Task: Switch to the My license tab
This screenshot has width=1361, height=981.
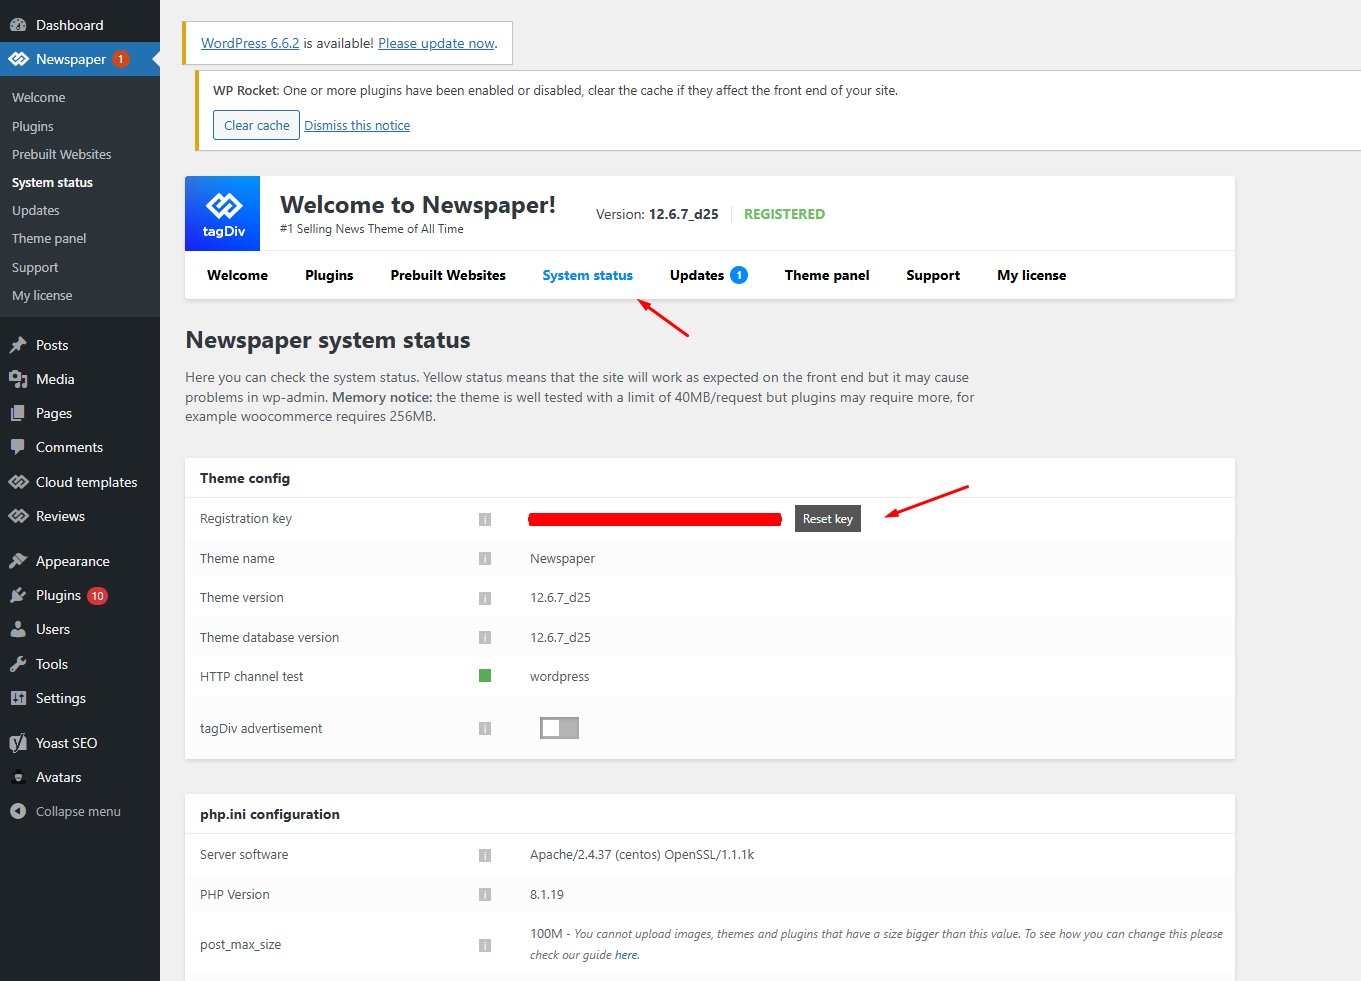Action: point(1031,275)
